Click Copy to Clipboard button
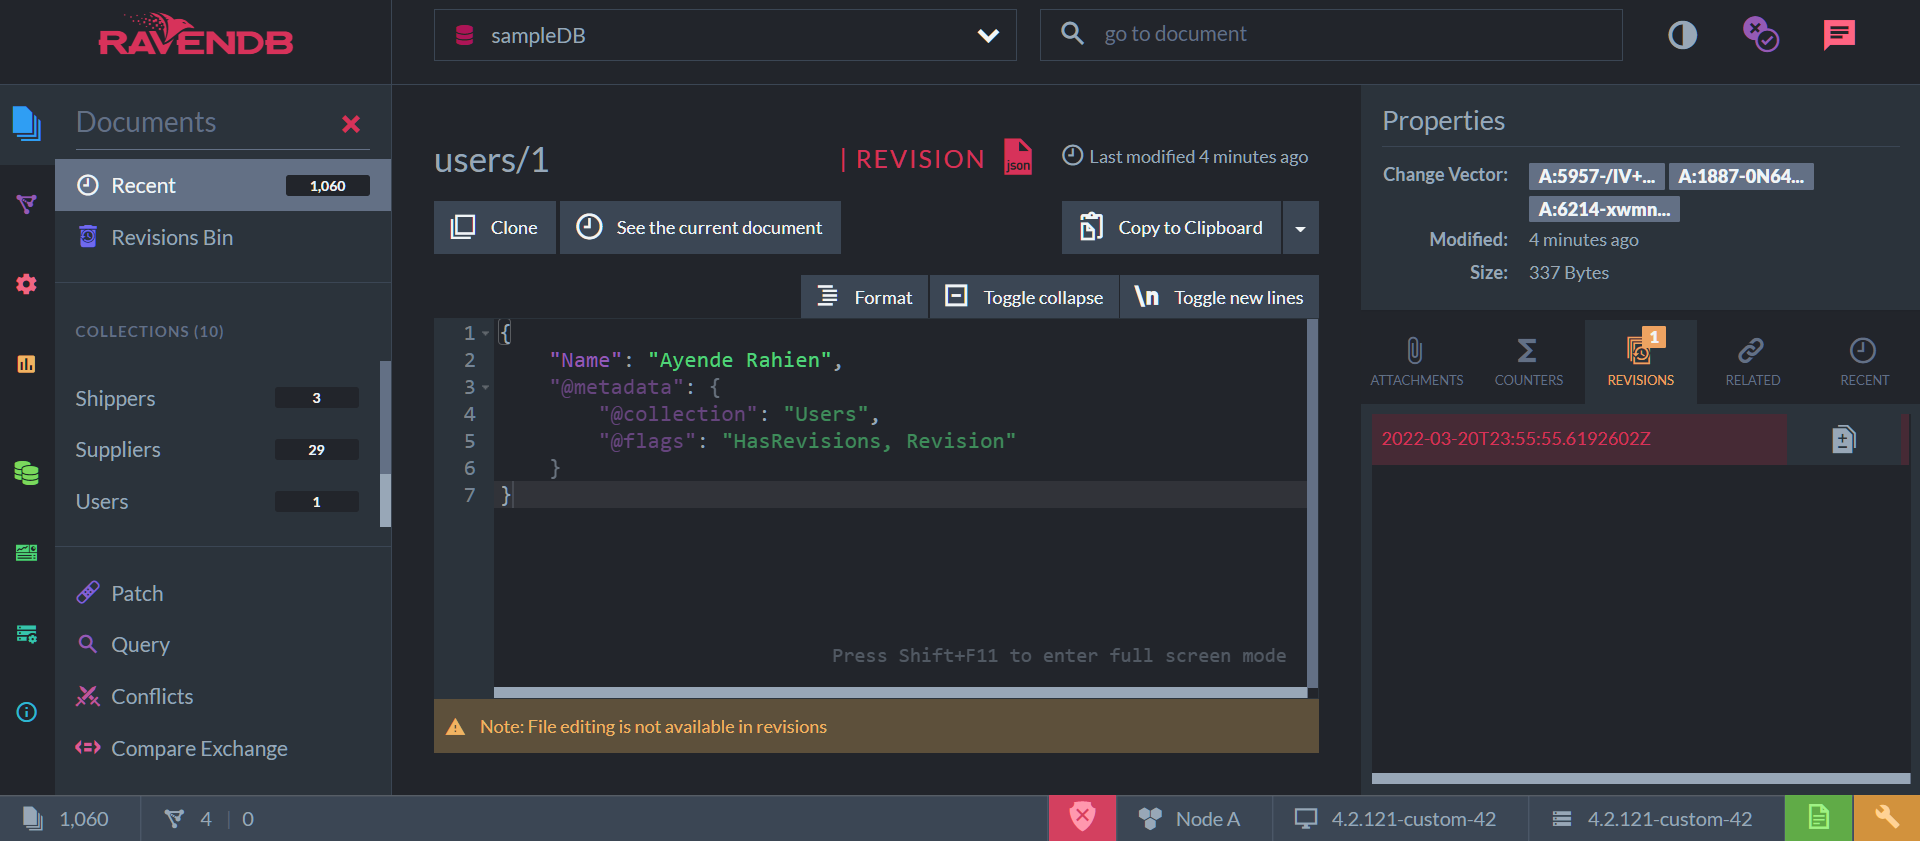Image resolution: width=1920 pixels, height=841 pixels. point(1172,228)
